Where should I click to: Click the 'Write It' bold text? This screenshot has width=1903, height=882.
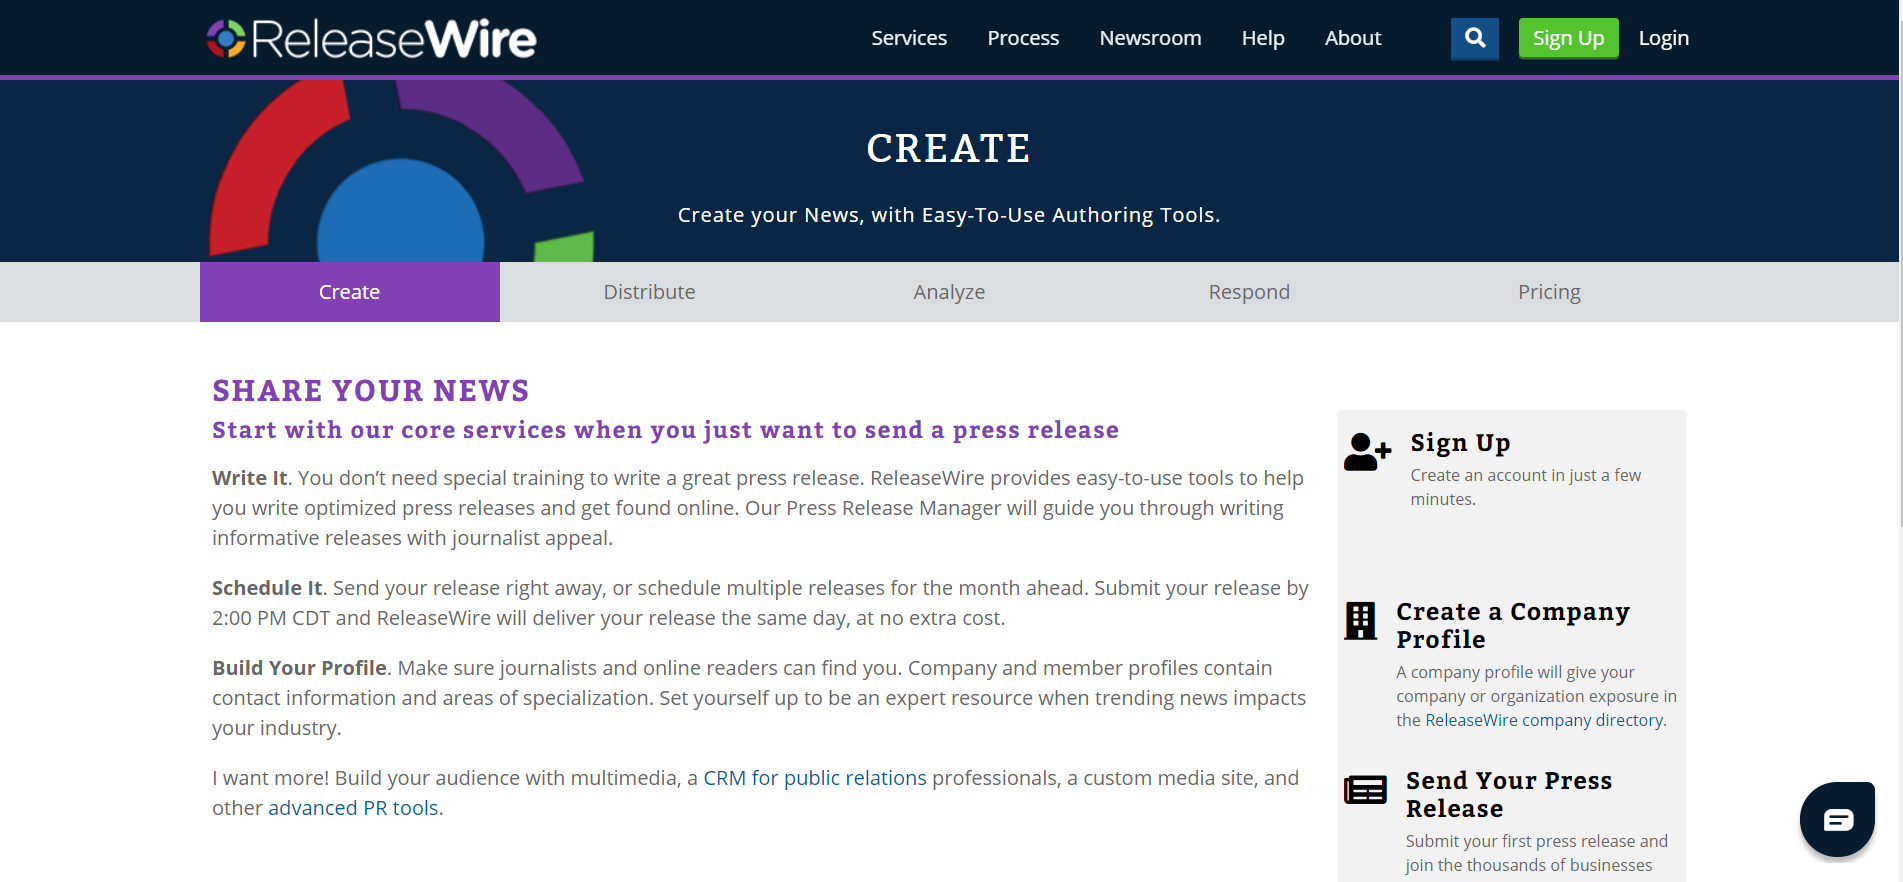coord(249,478)
